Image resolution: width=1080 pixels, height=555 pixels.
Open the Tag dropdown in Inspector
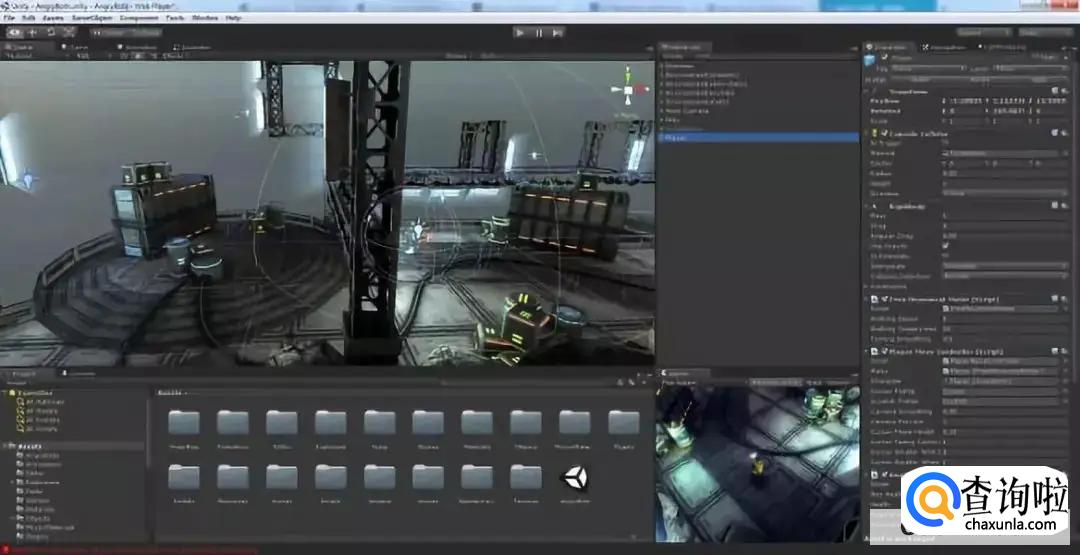pyautogui.click(x=930, y=69)
